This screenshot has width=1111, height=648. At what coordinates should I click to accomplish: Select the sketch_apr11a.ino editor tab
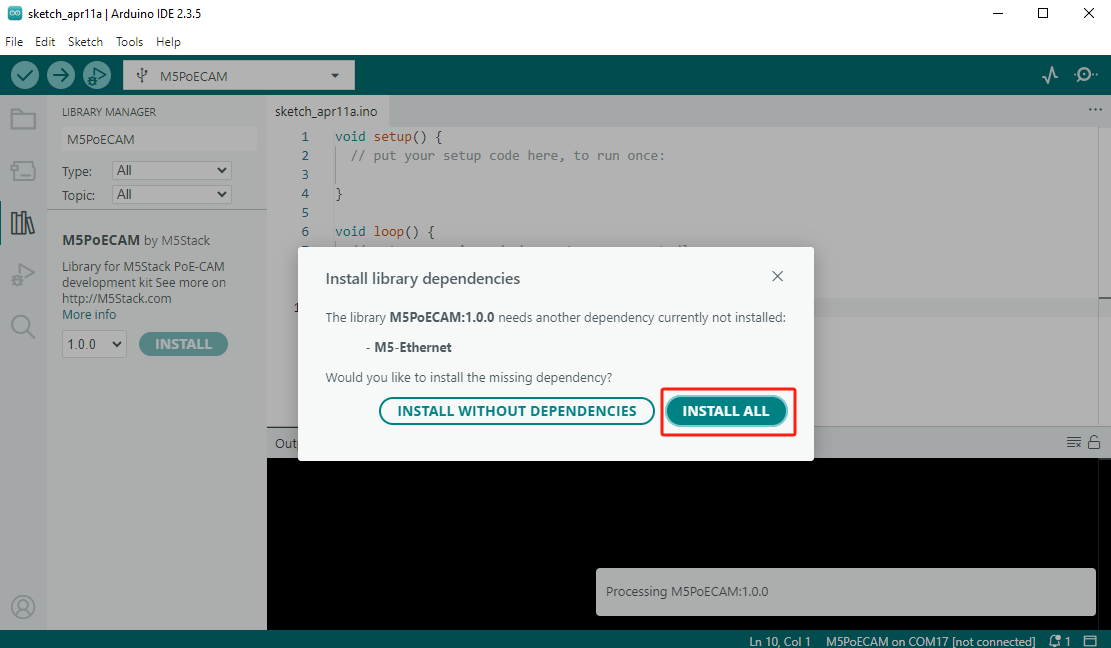point(327,111)
